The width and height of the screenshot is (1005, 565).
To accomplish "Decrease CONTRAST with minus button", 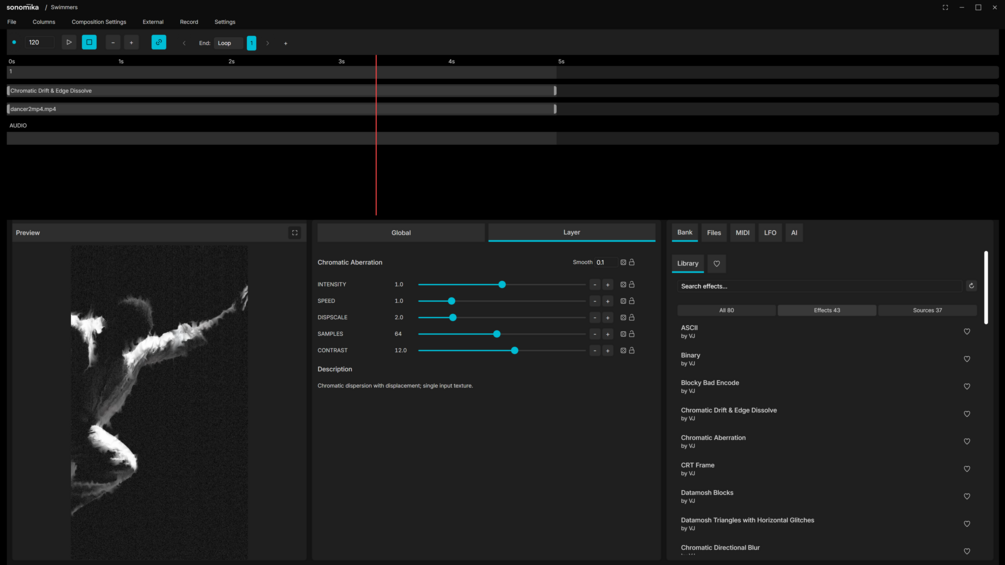I will [595, 350].
